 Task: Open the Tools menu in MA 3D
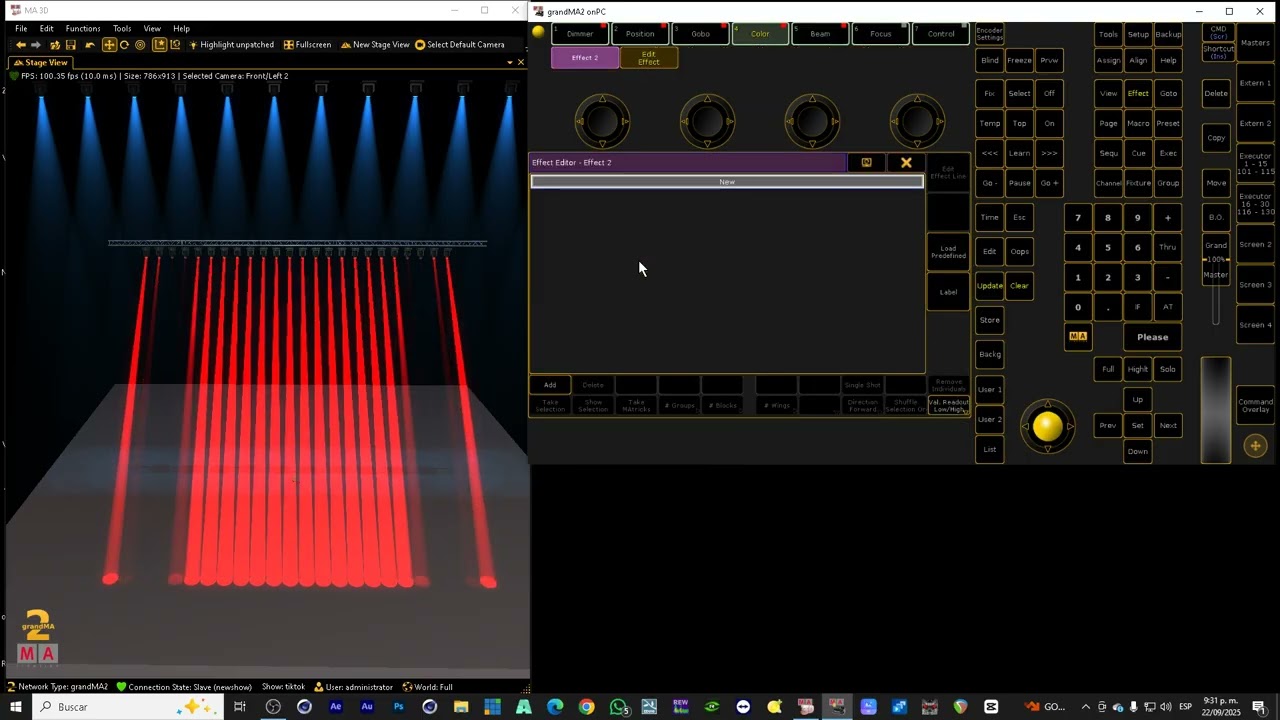coord(122,28)
